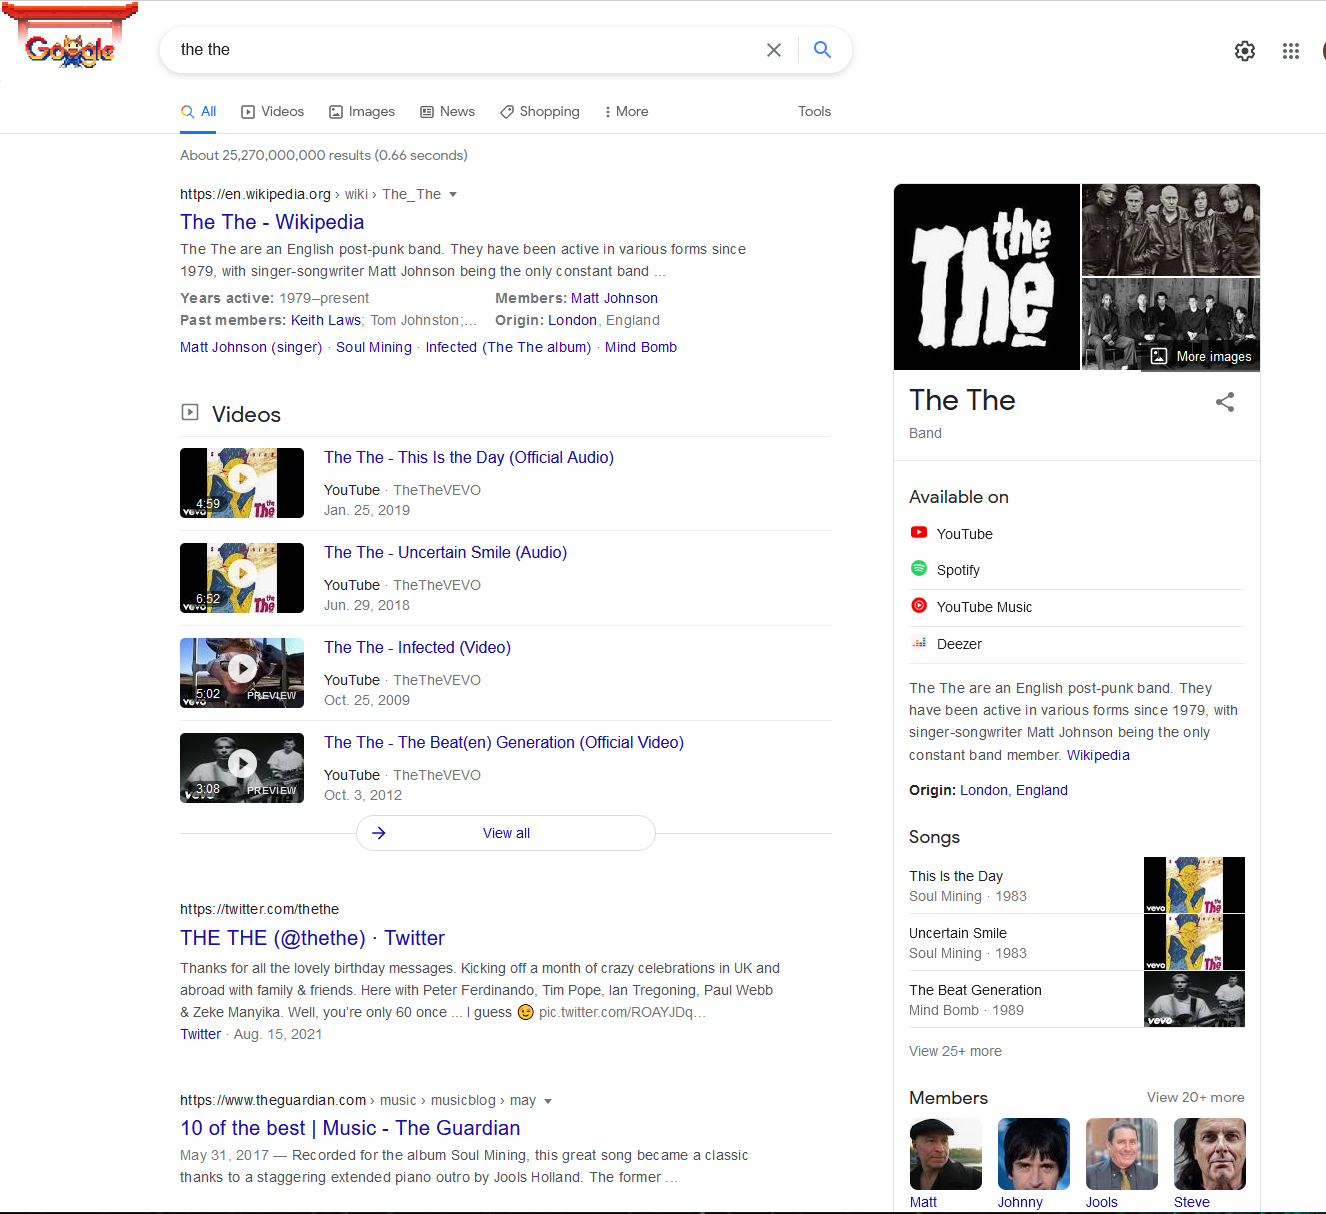Play Beat(en) Generation video thumbnail
Image resolution: width=1326 pixels, height=1214 pixels.
tap(242, 768)
